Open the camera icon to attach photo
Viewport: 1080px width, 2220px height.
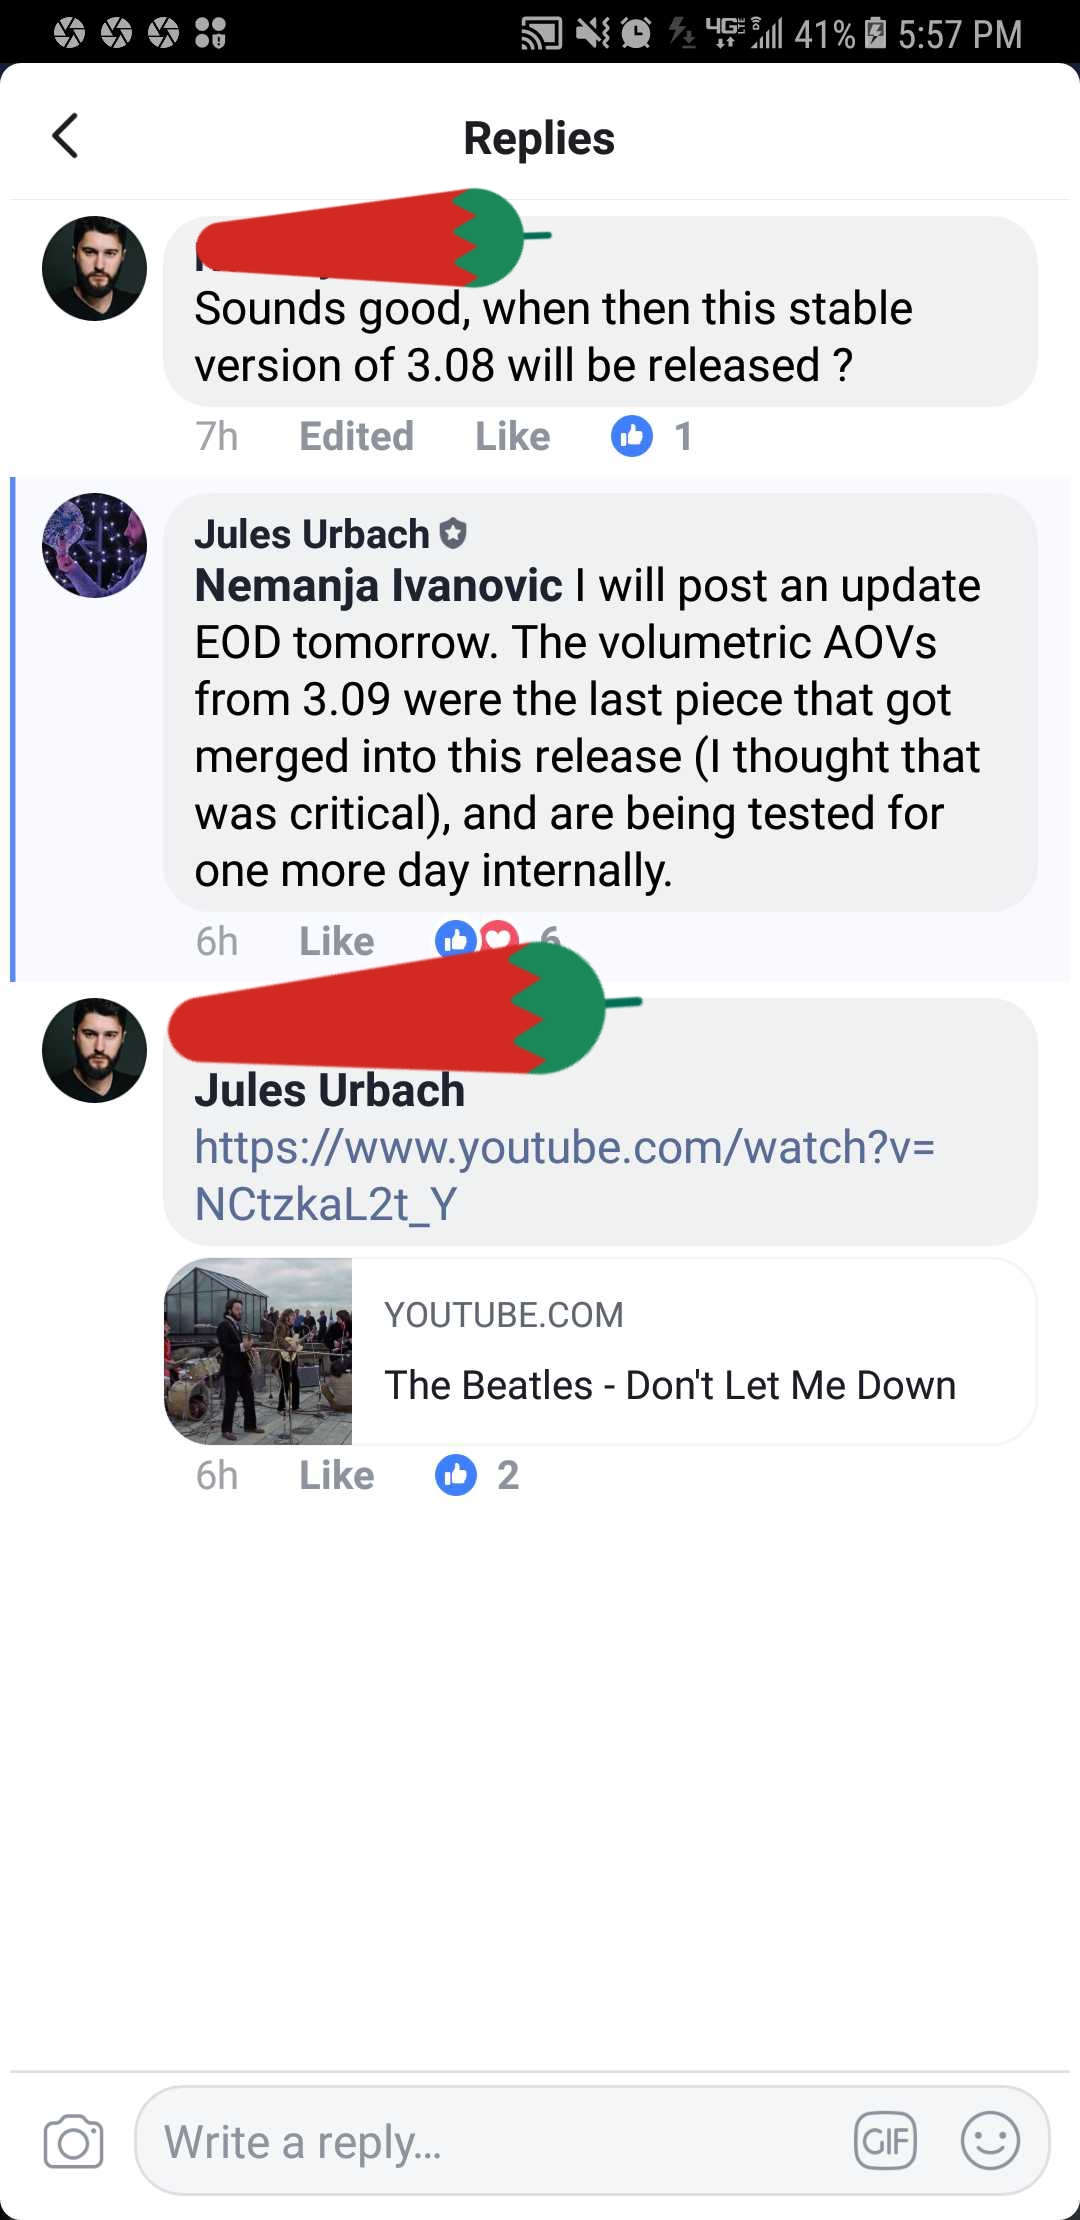[73, 2141]
